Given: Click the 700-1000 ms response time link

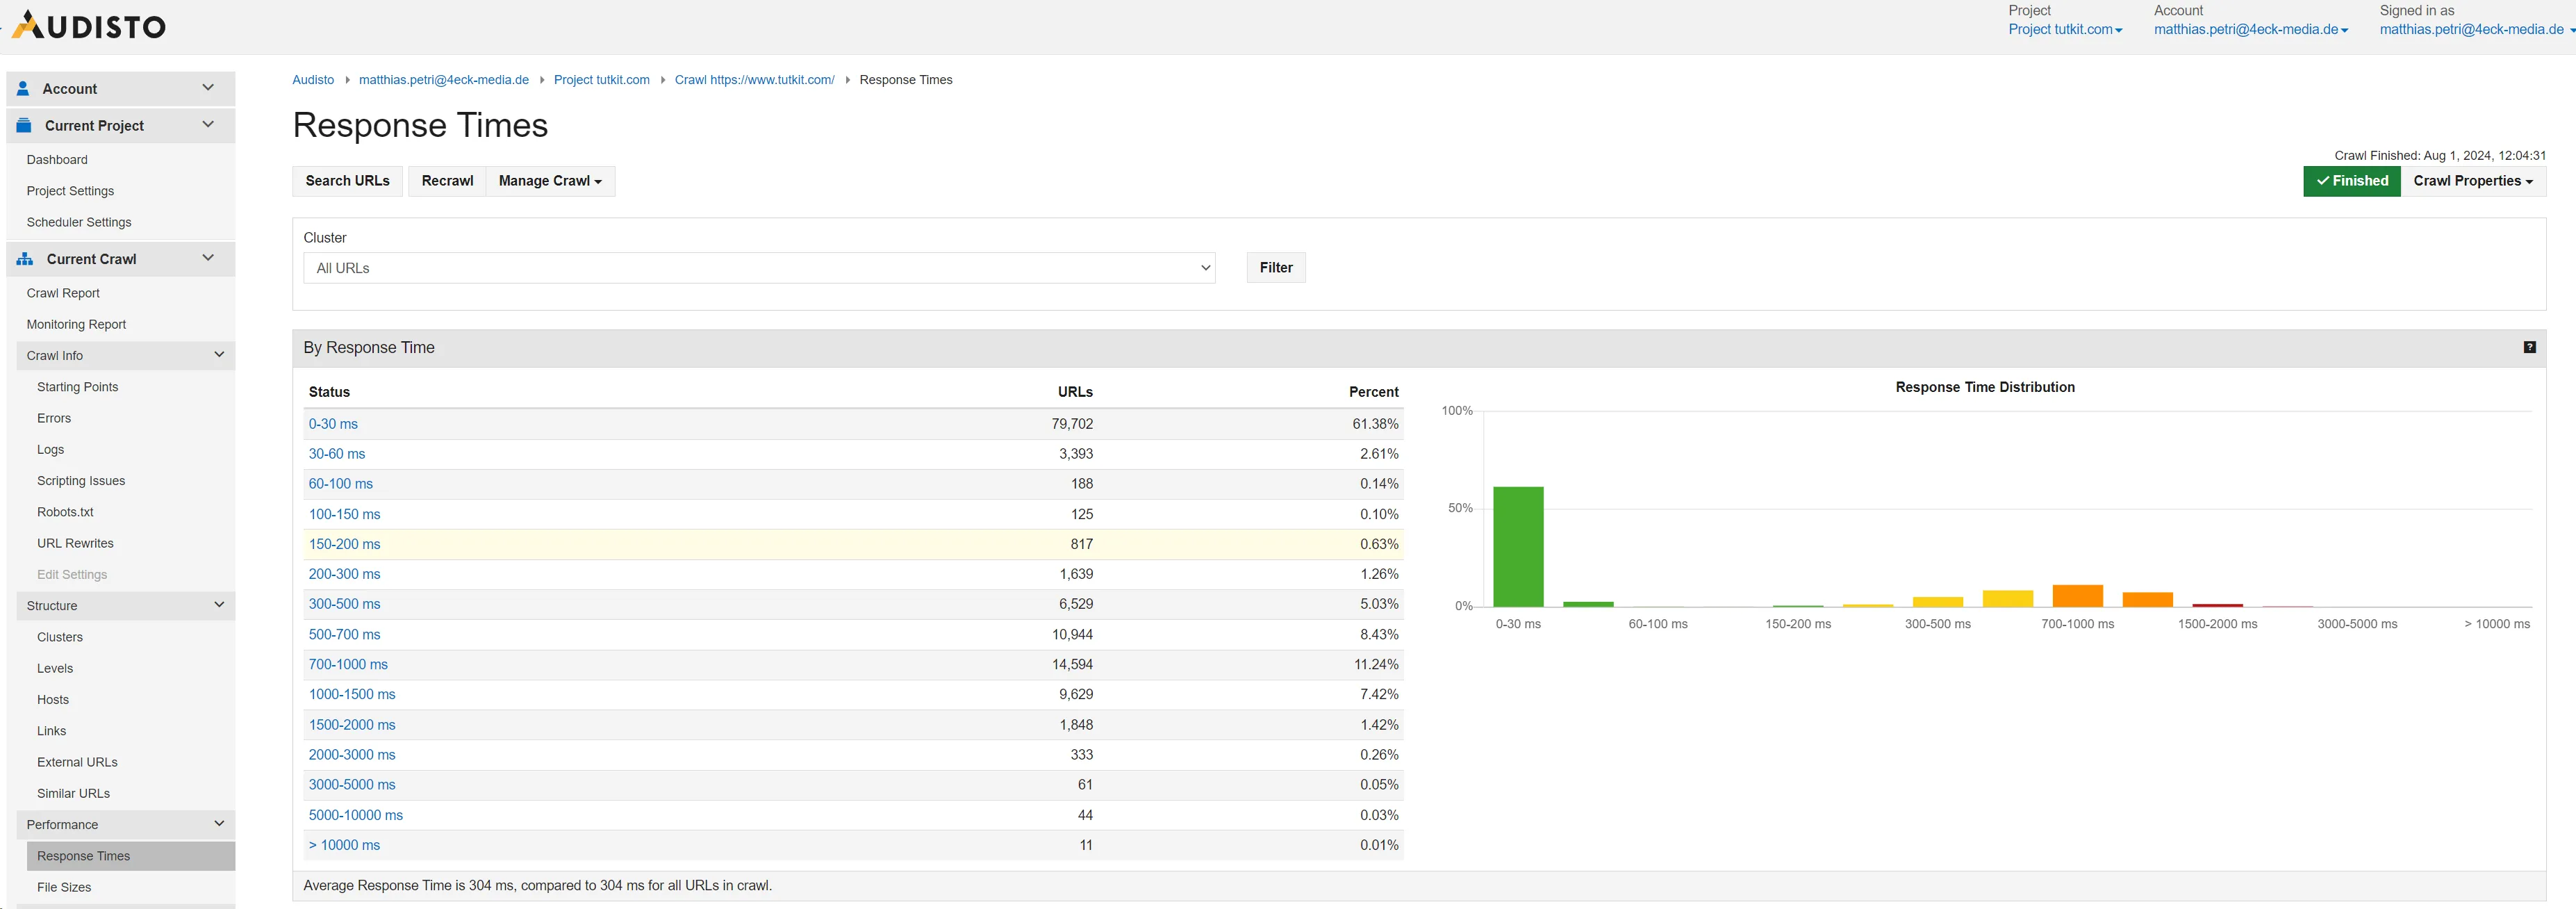Looking at the screenshot, I should [347, 664].
